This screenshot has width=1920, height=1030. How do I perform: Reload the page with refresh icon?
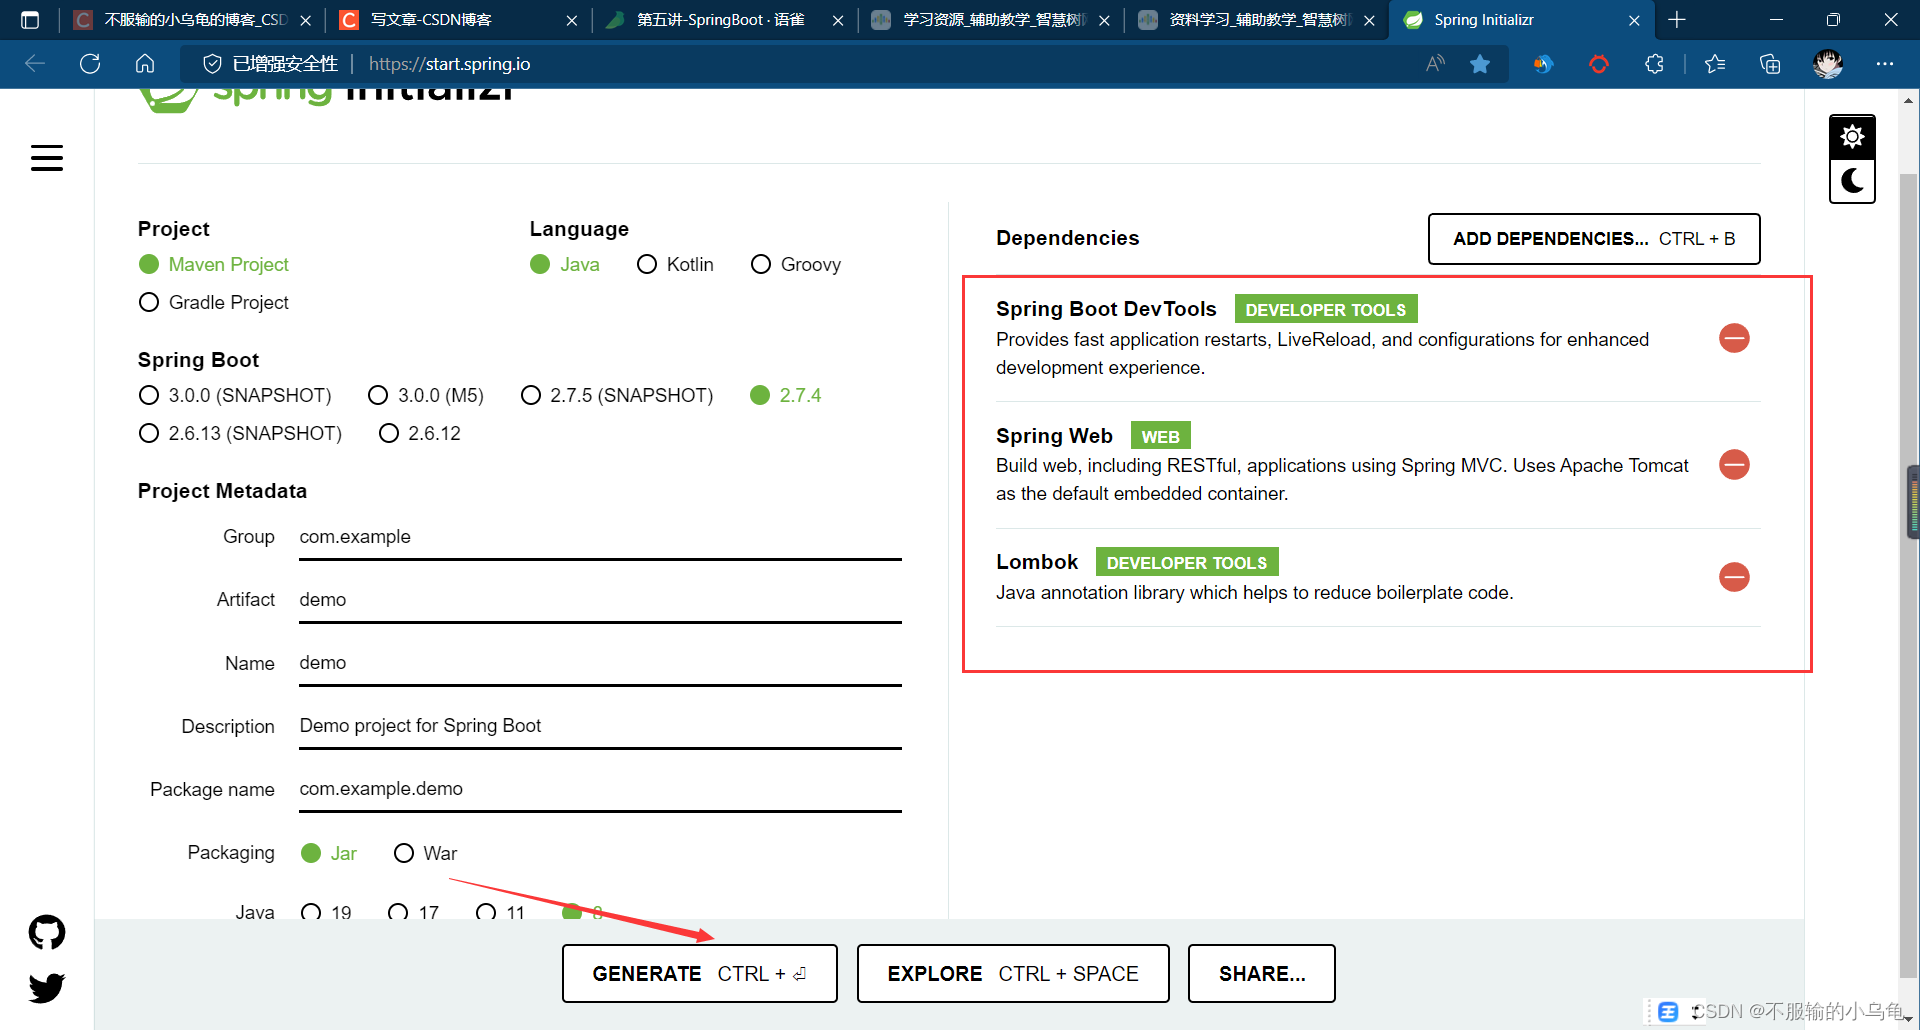point(90,64)
